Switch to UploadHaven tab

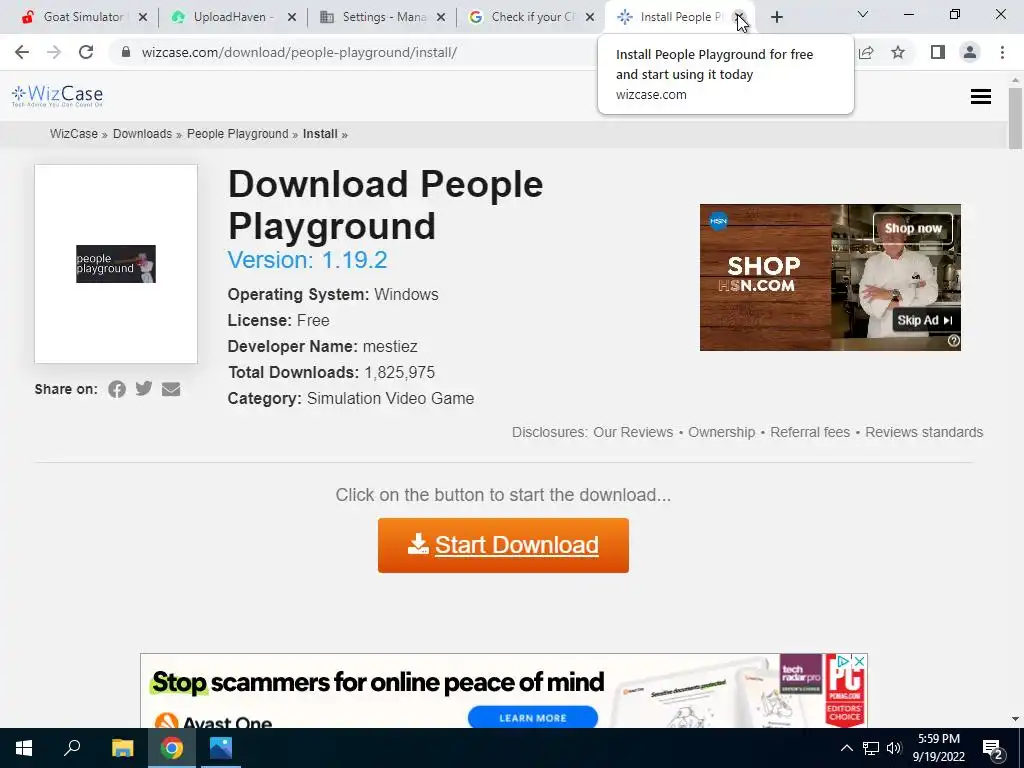(232, 17)
